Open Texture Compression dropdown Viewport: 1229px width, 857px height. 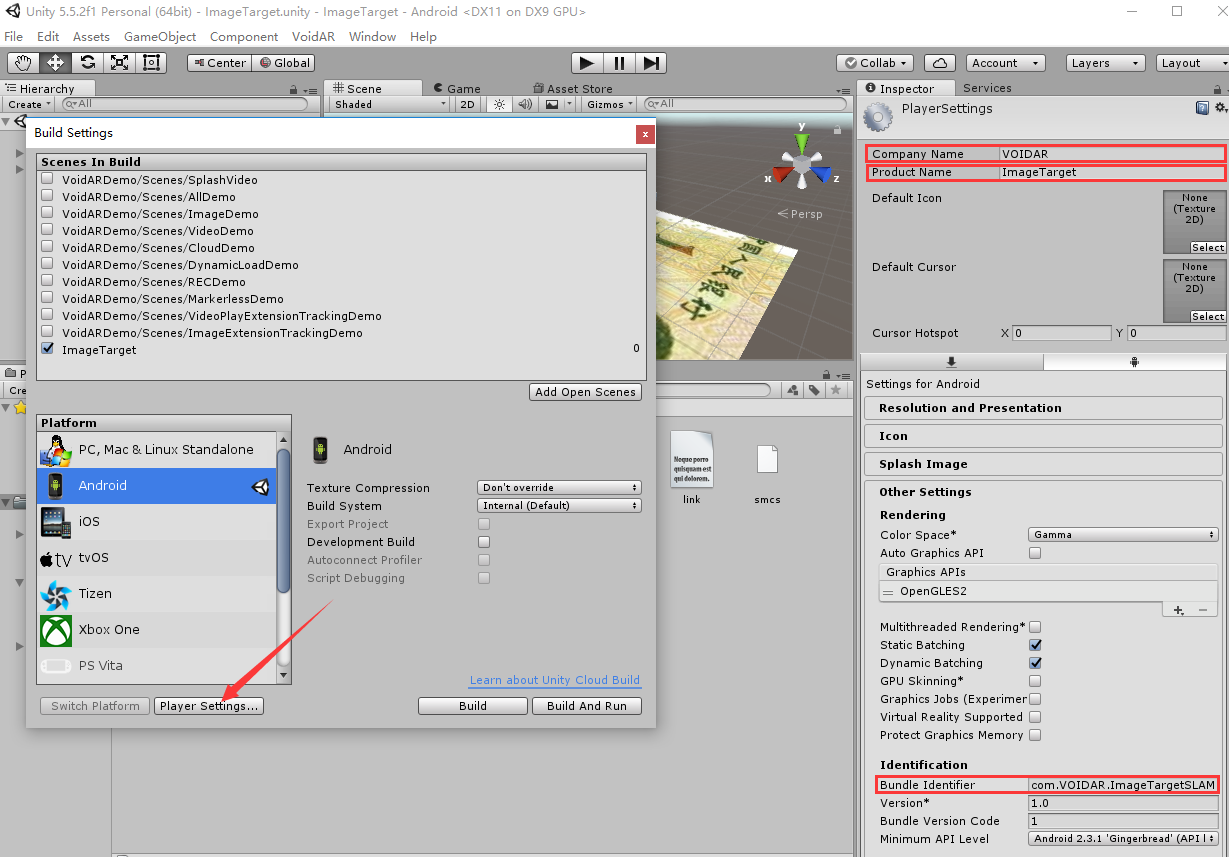[560, 488]
